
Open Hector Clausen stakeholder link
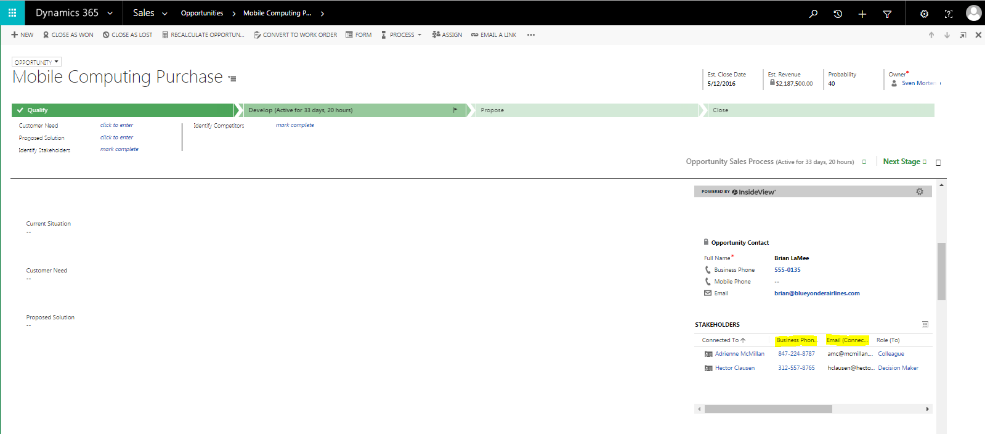(x=735, y=368)
